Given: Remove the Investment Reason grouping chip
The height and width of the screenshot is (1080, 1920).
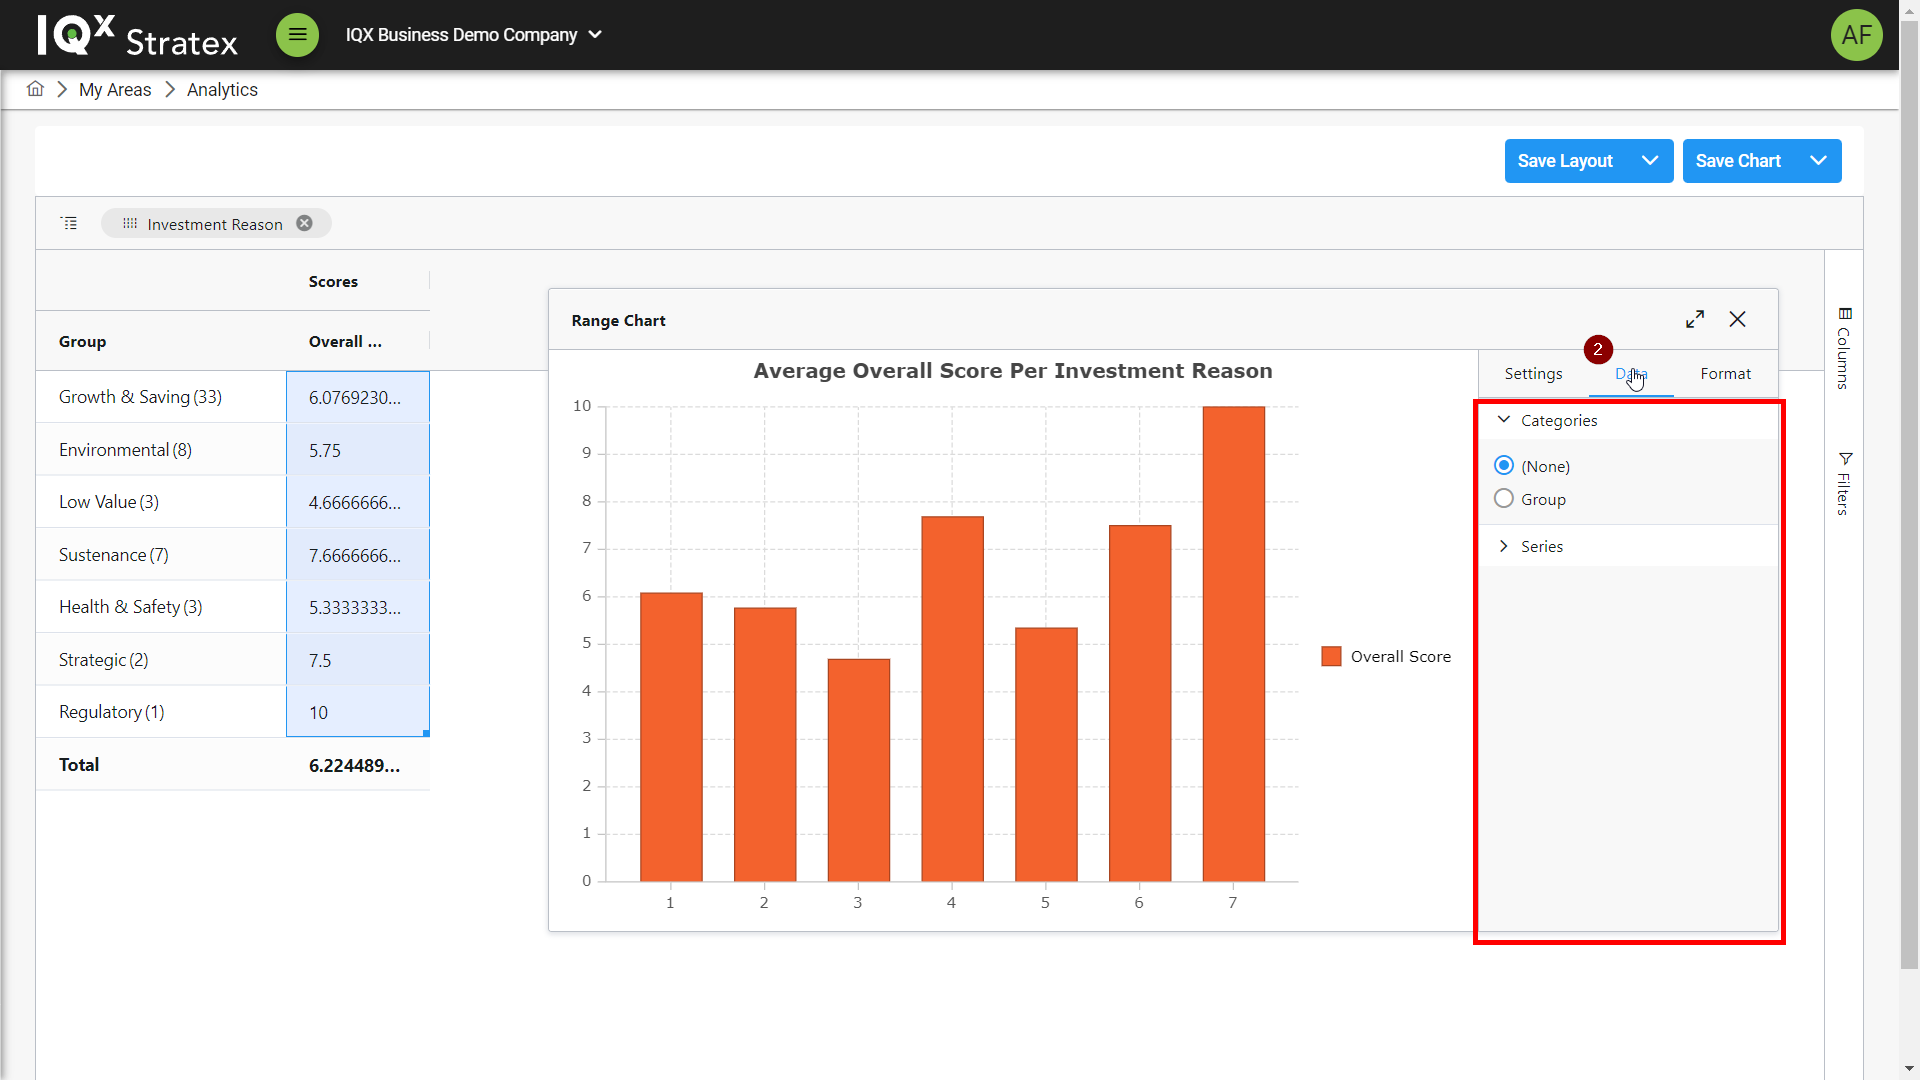Looking at the screenshot, I should point(304,223).
